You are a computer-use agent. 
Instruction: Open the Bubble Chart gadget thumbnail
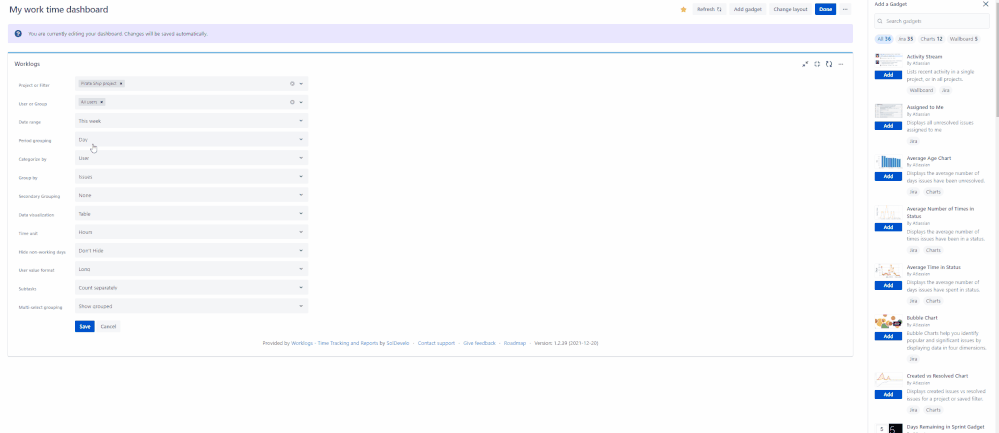(888, 322)
